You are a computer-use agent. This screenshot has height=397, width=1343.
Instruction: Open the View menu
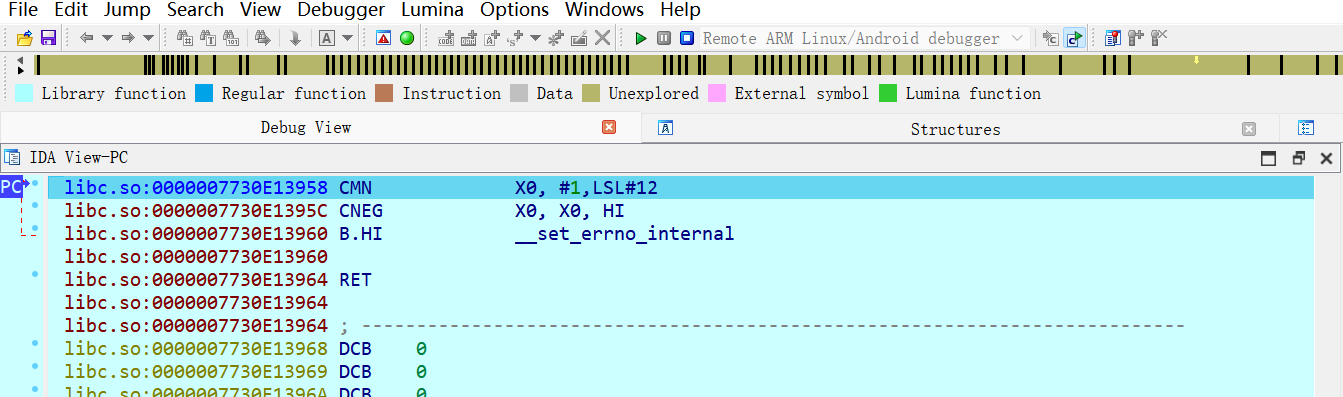point(261,10)
